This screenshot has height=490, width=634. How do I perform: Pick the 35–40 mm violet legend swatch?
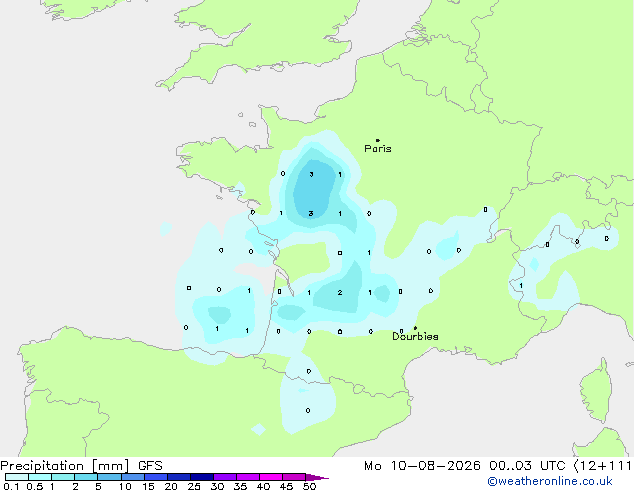pyautogui.click(x=248, y=477)
